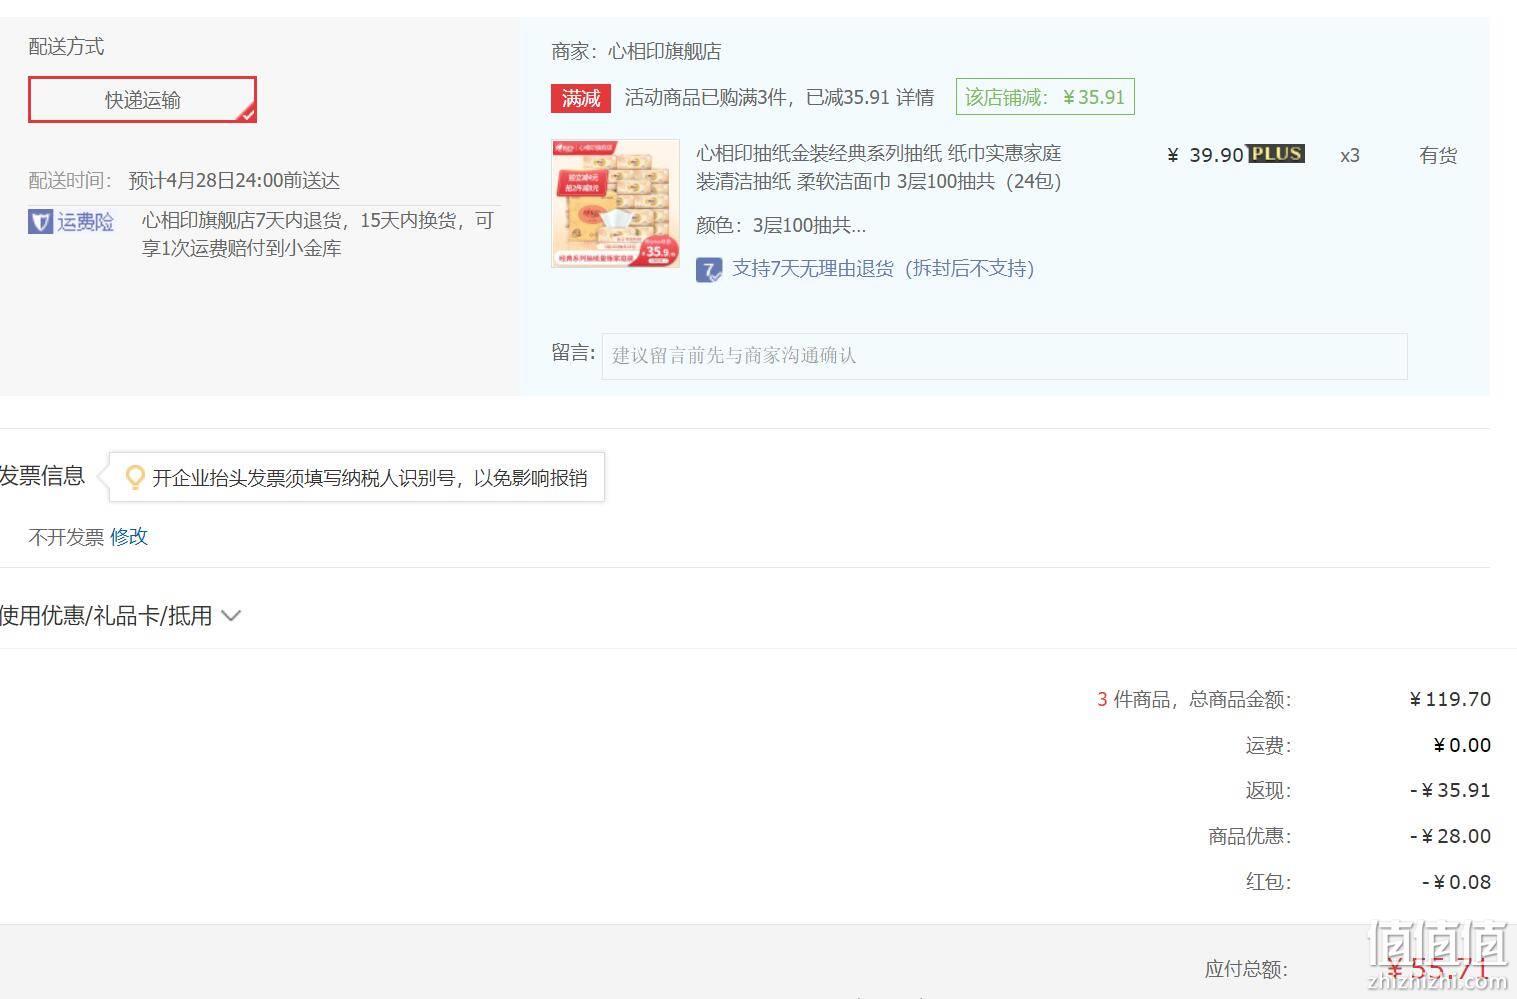This screenshot has height=999, width=1517.
Task: Click the 运费险 shield icon
Action: [40, 222]
